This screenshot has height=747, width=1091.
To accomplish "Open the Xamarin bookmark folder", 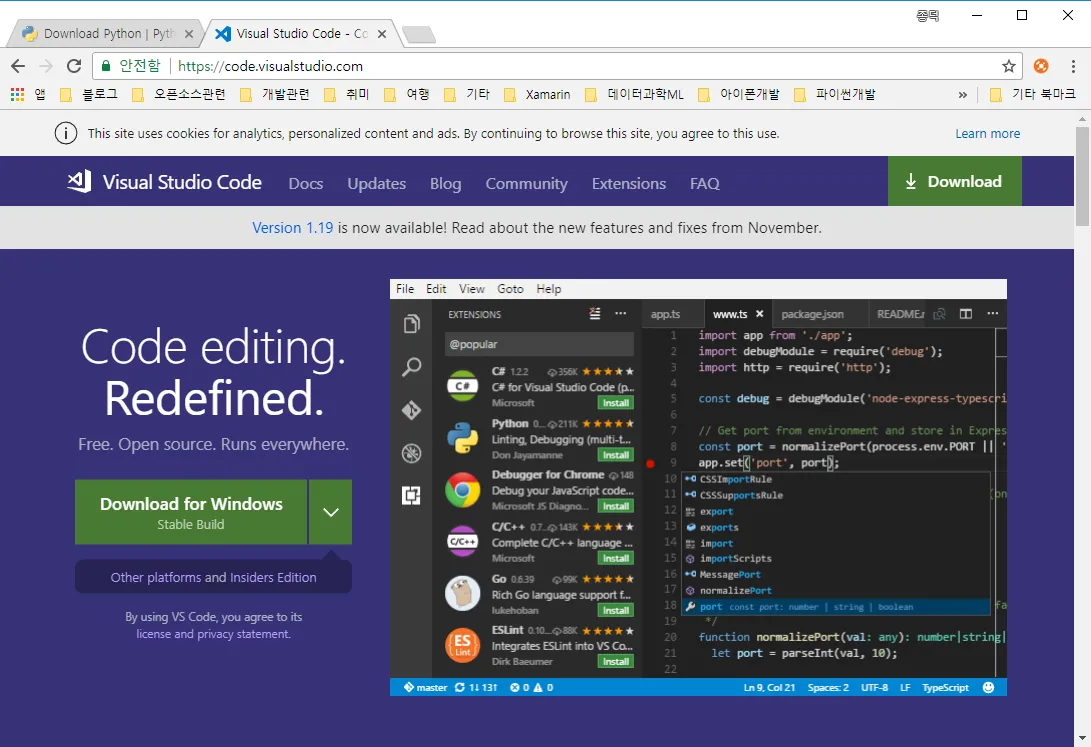I will pyautogui.click(x=537, y=95).
